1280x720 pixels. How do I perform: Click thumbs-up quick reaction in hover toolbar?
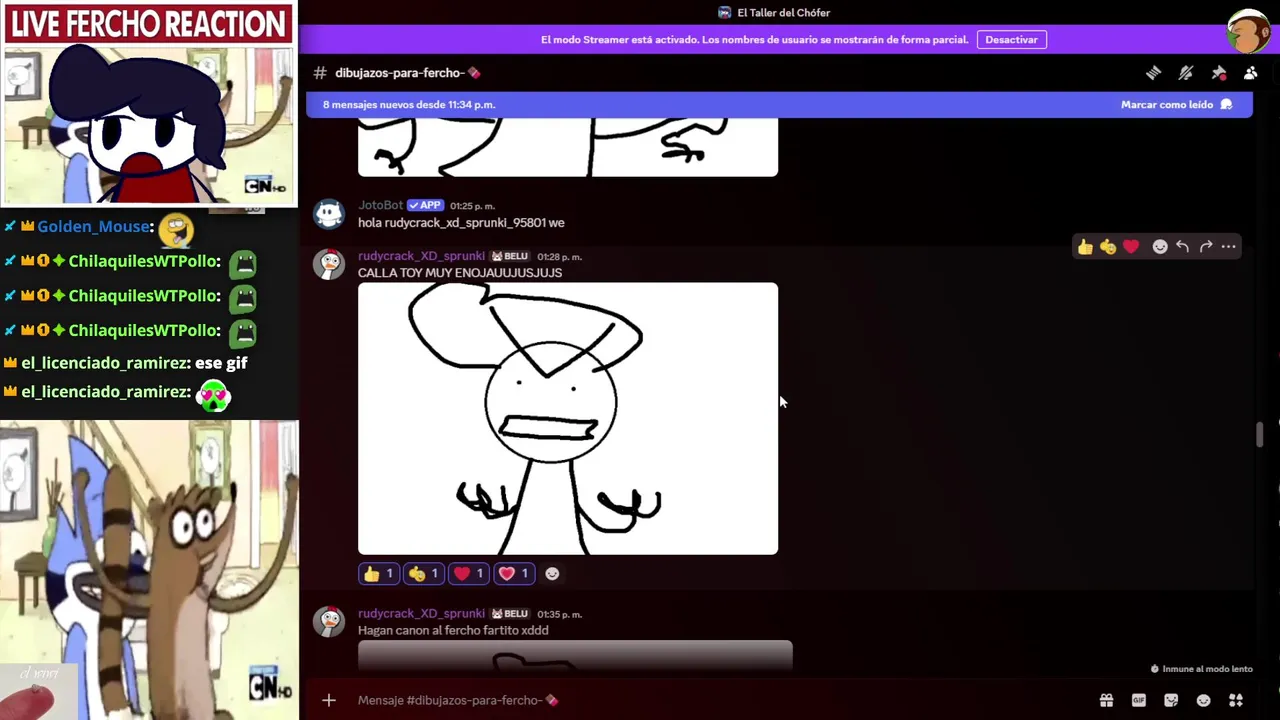pos(1085,247)
